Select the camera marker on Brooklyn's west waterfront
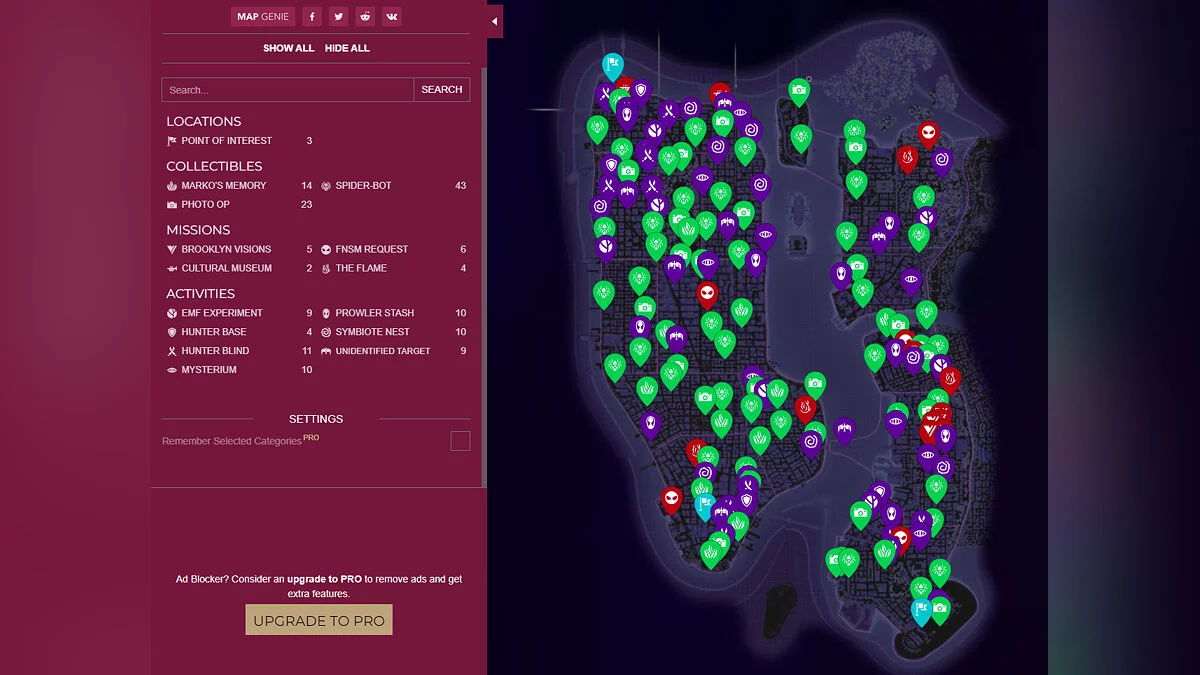This screenshot has width=1200, height=675. click(860, 516)
